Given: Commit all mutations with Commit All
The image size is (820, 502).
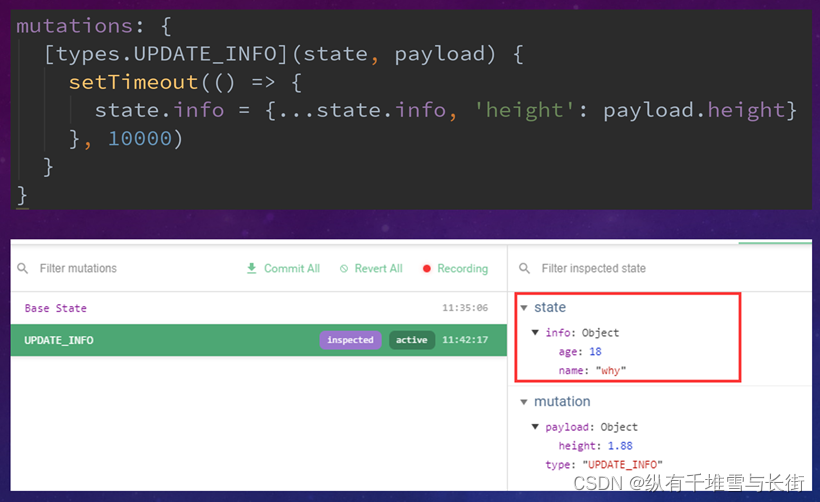Looking at the screenshot, I should [292, 268].
